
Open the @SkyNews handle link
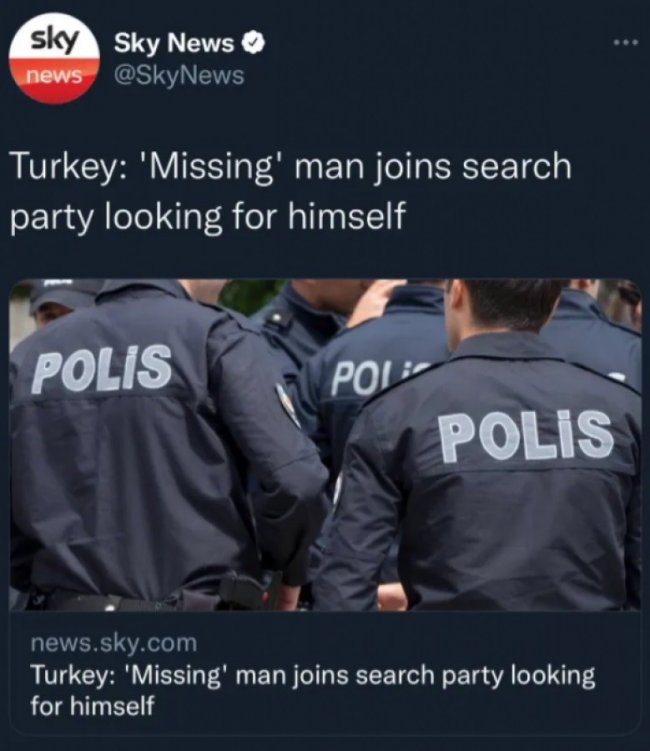click(179, 75)
